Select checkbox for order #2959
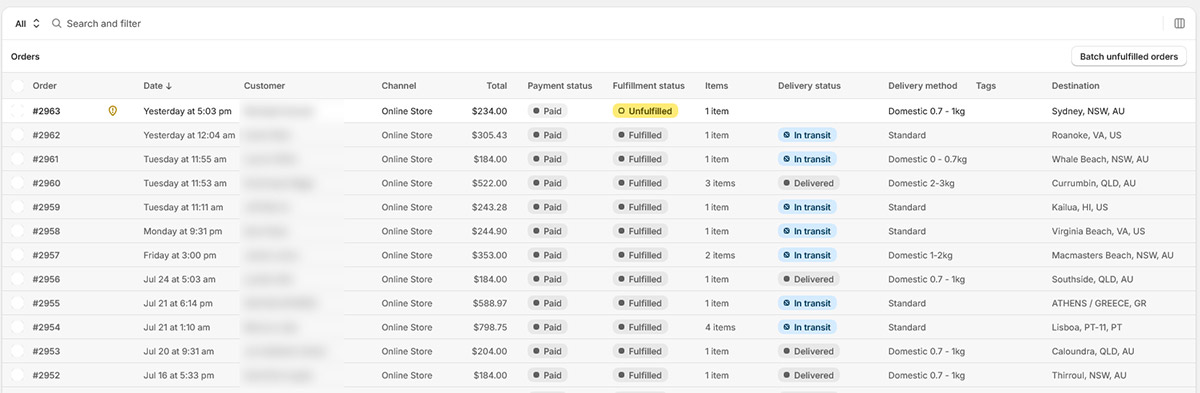The width and height of the screenshot is (1200, 393). coord(17,207)
